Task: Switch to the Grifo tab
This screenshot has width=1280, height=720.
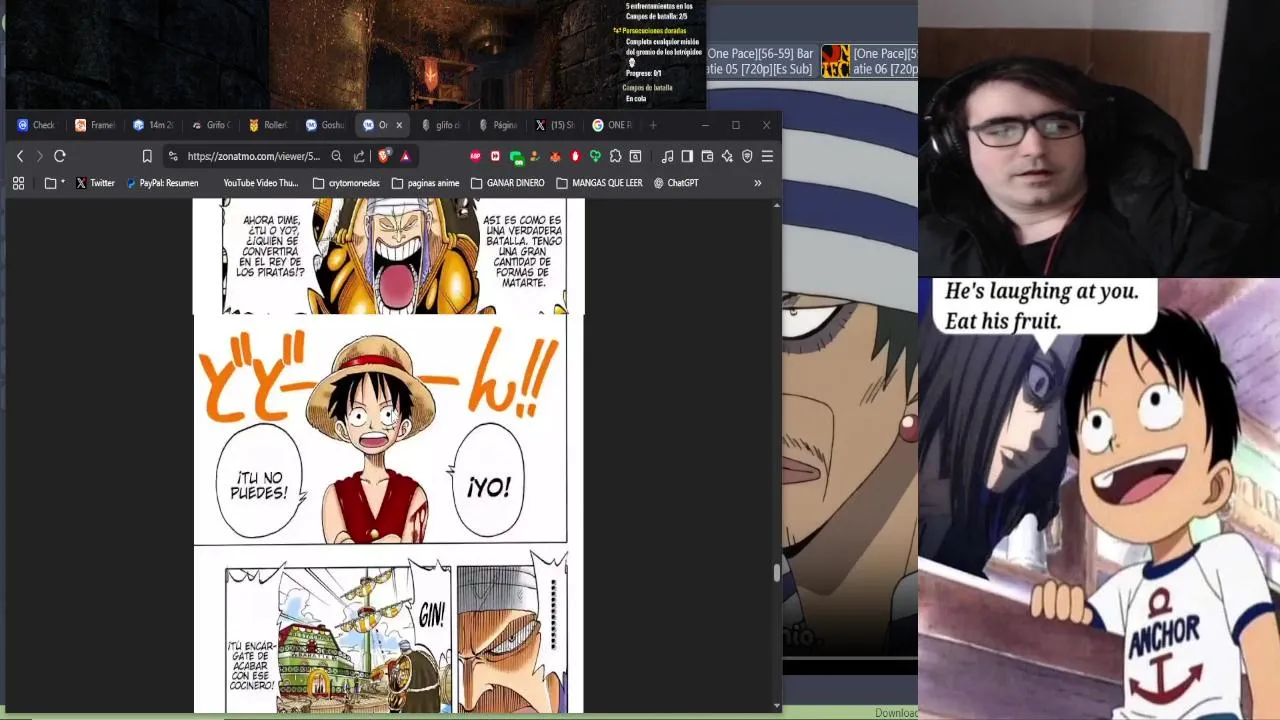Action: click(211, 125)
